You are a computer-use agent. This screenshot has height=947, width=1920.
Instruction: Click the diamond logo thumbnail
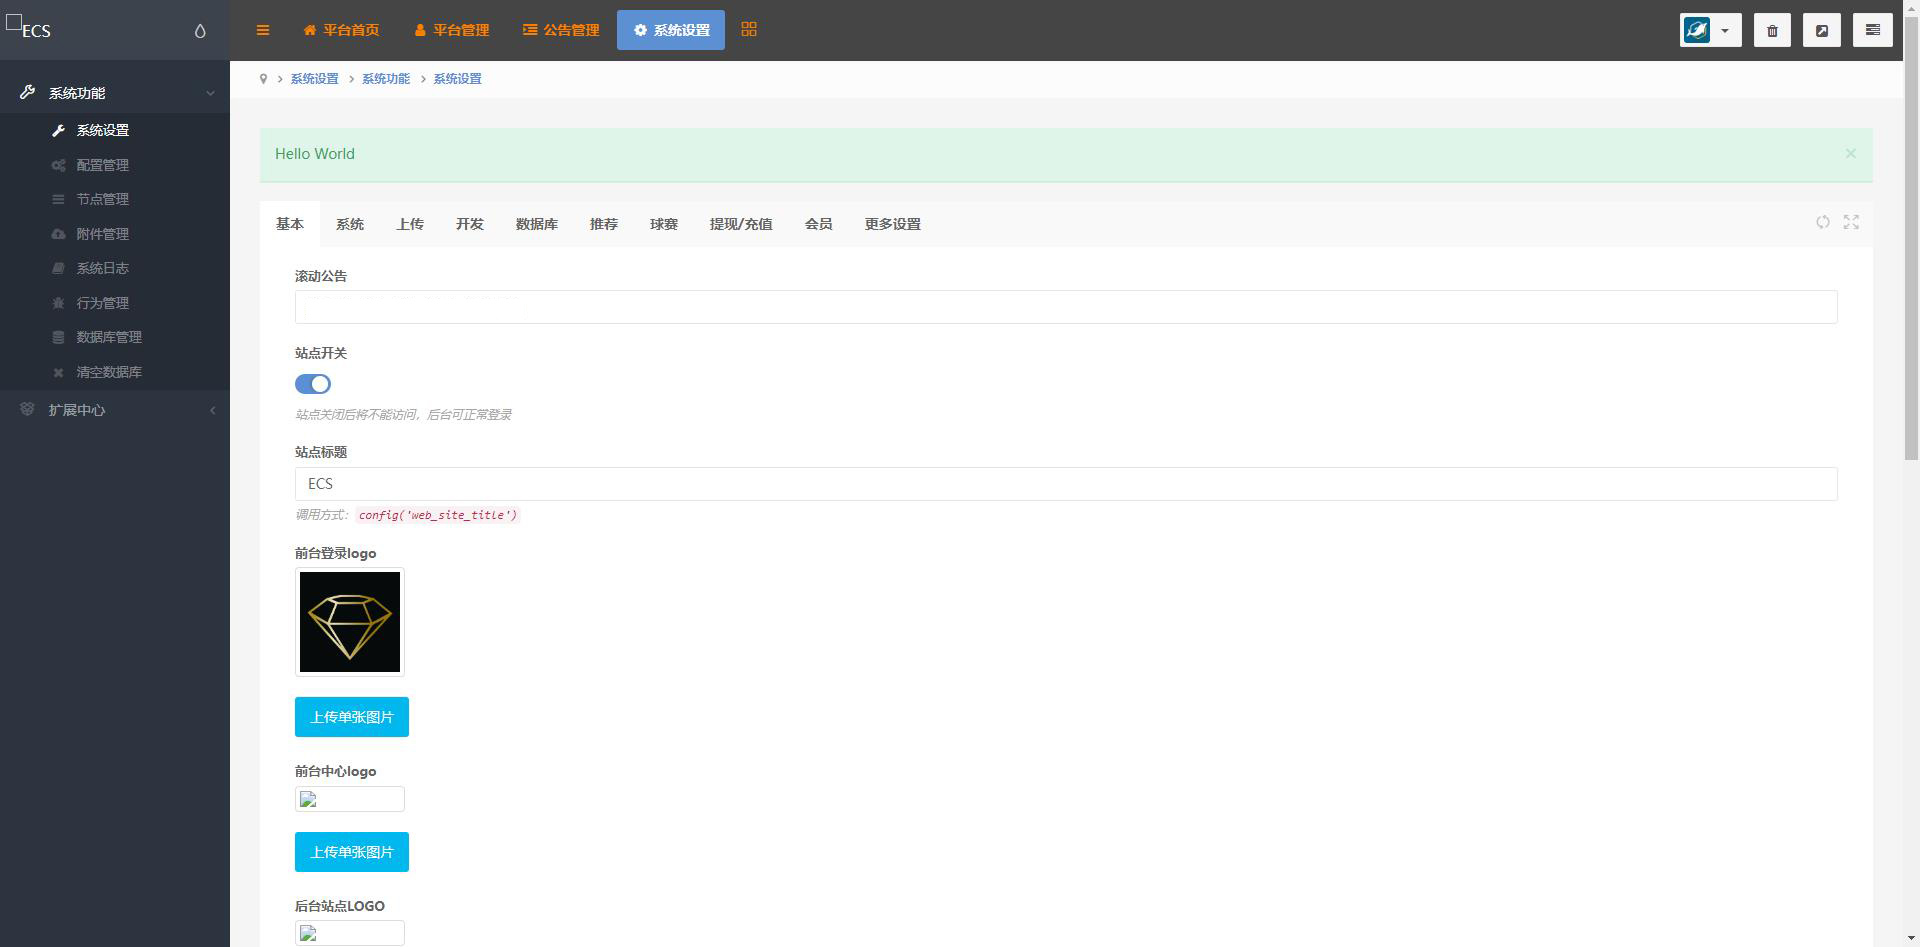click(x=350, y=622)
